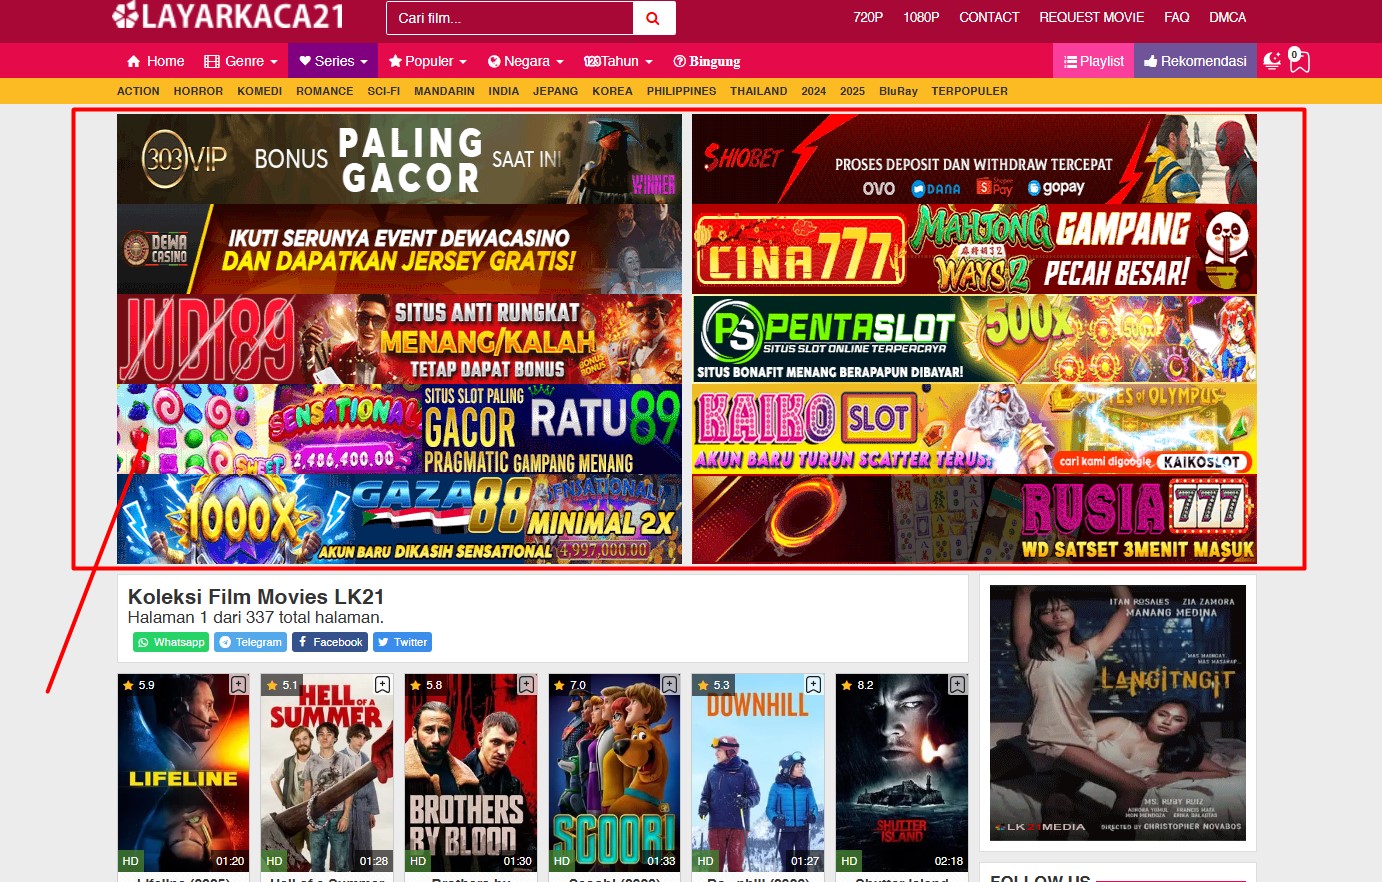
Task: Choose the JEPANG category
Action: tap(556, 91)
